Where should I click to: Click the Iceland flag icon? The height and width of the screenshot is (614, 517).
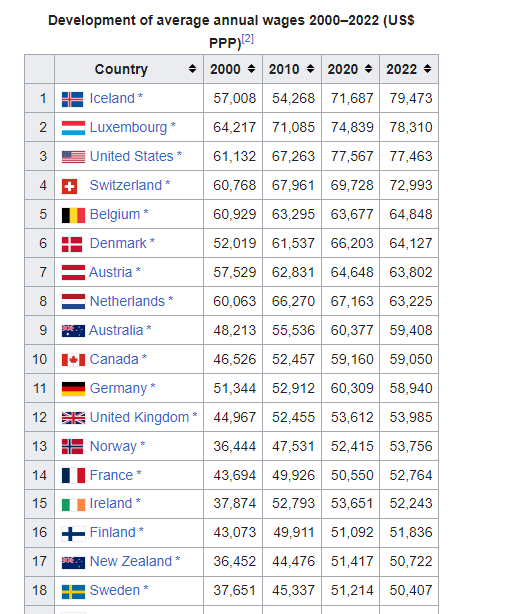coord(72,99)
